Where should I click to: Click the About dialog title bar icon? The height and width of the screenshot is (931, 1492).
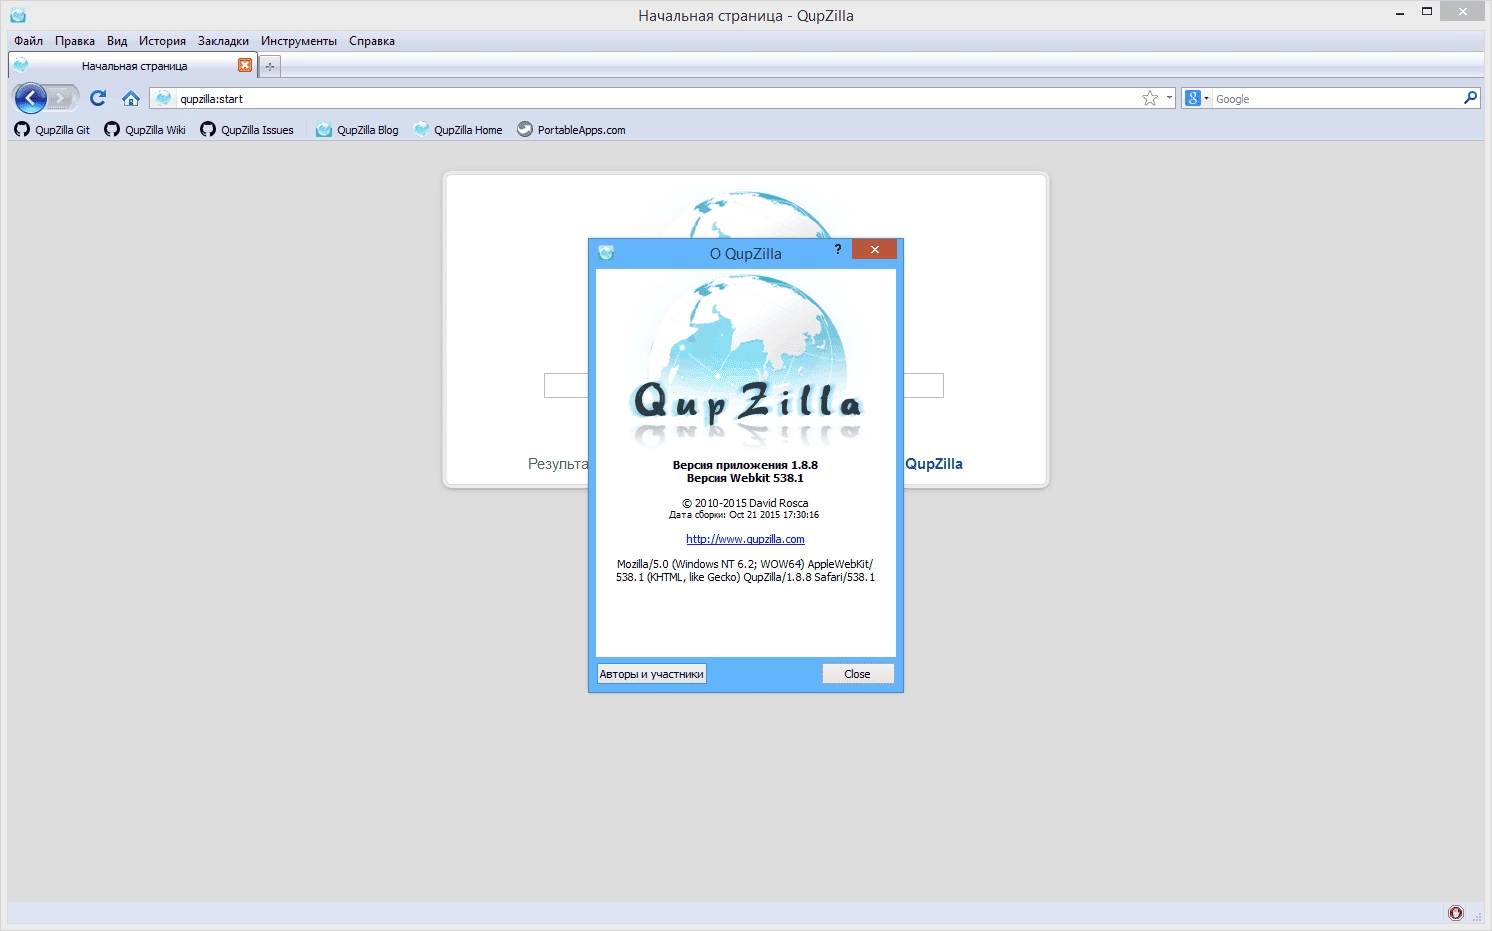click(605, 253)
